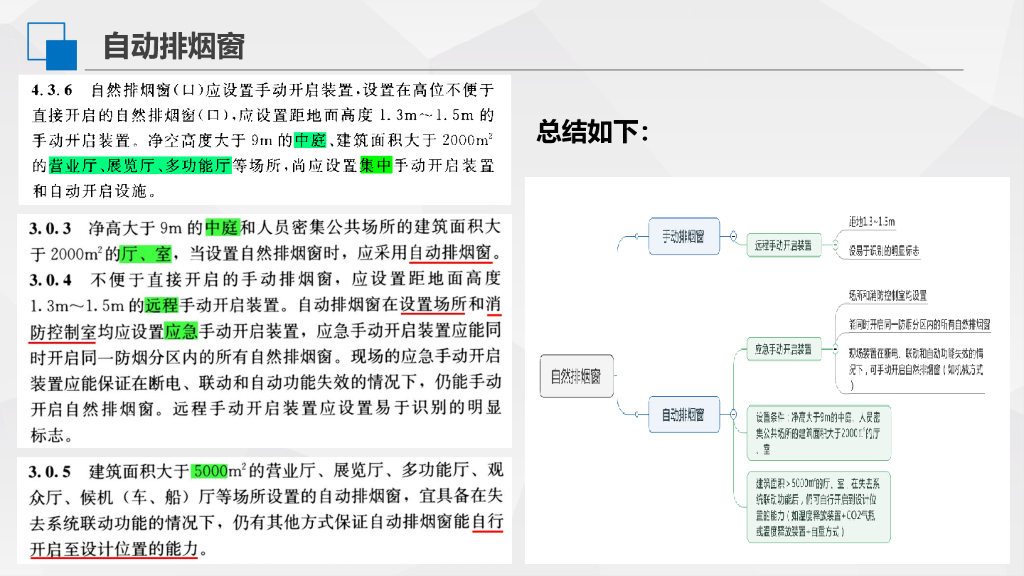Click clause number 4.3.6
Screen dimensions: 1024x576
click(x=52, y=90)
